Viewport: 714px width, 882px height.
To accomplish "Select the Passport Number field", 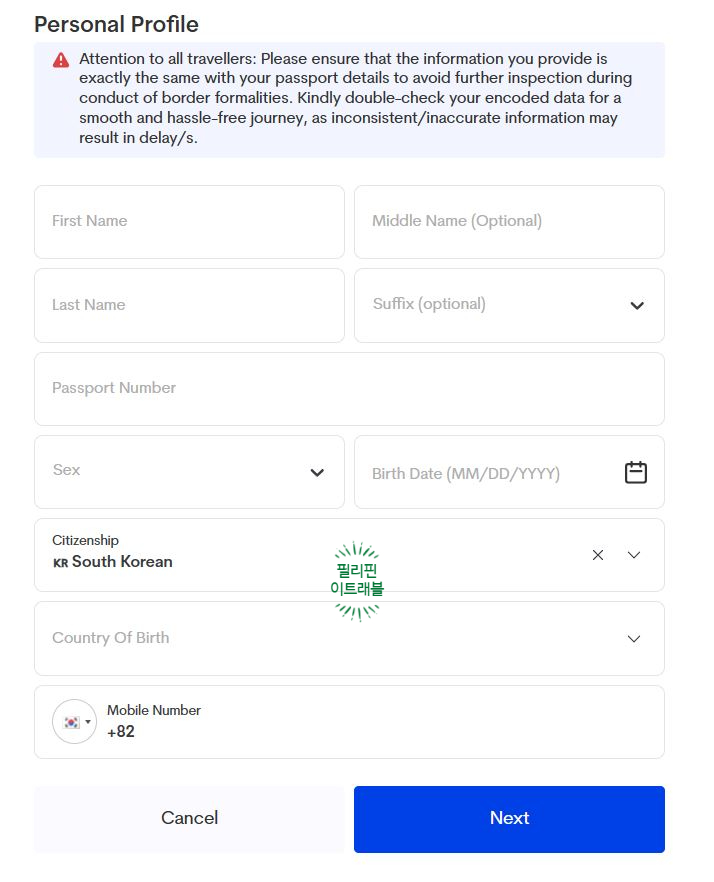I will (349, 389).
